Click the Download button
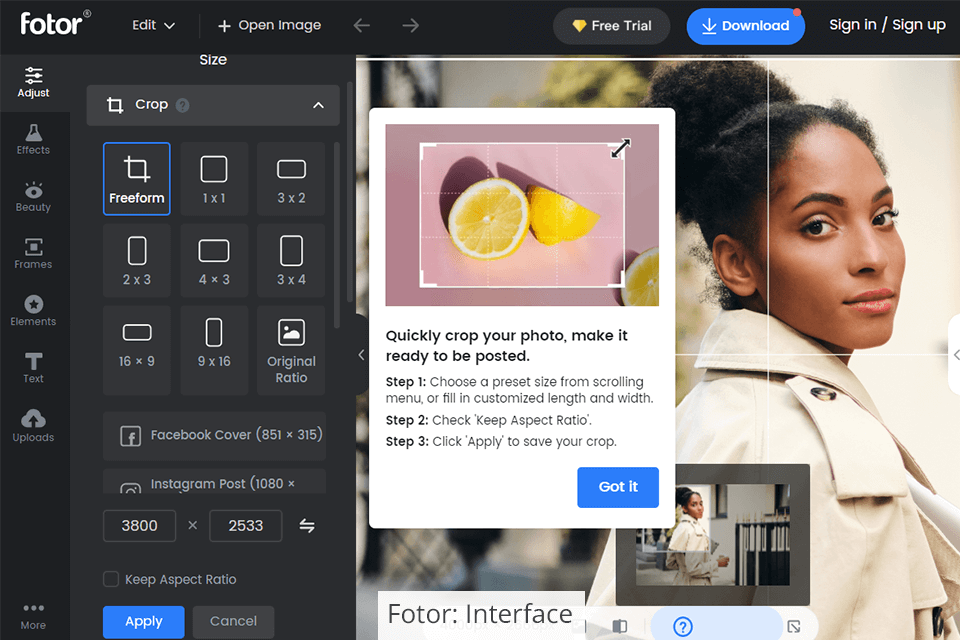 pos(745,26)
